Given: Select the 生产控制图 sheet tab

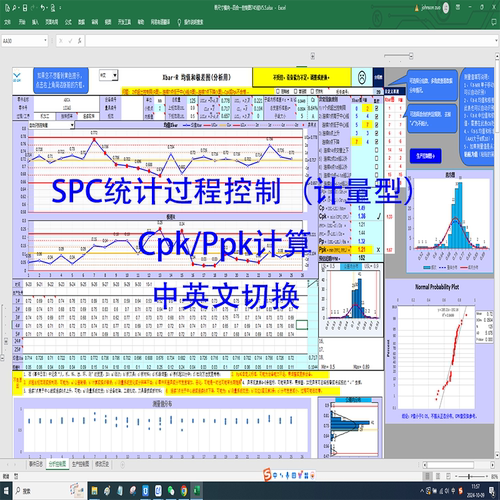Looking at the screenshot, I should (x=80, y=464).
